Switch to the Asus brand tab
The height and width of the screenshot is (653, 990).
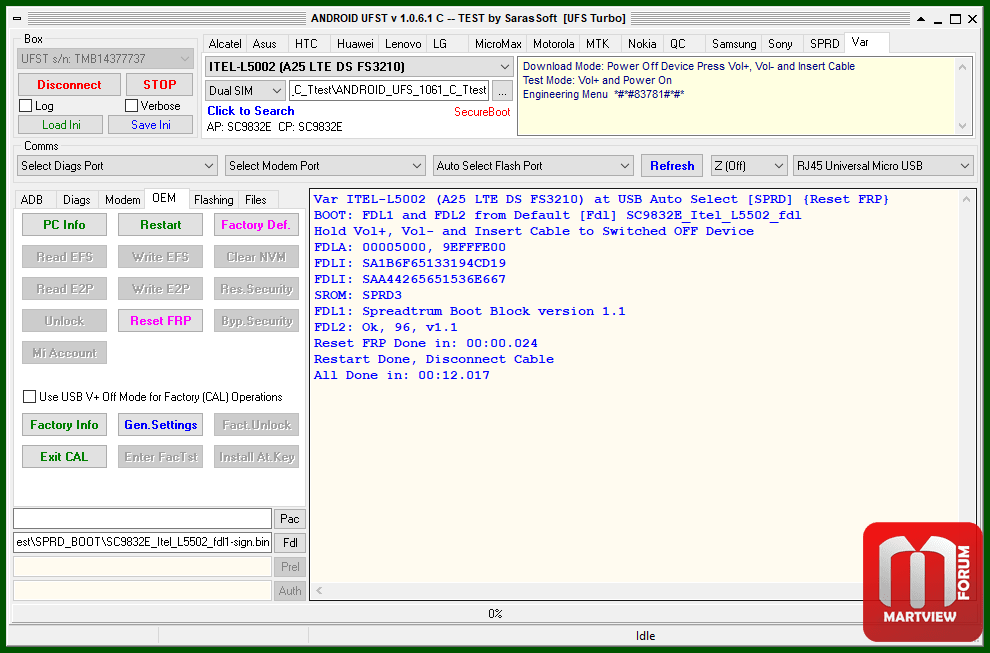pos(265,44)
